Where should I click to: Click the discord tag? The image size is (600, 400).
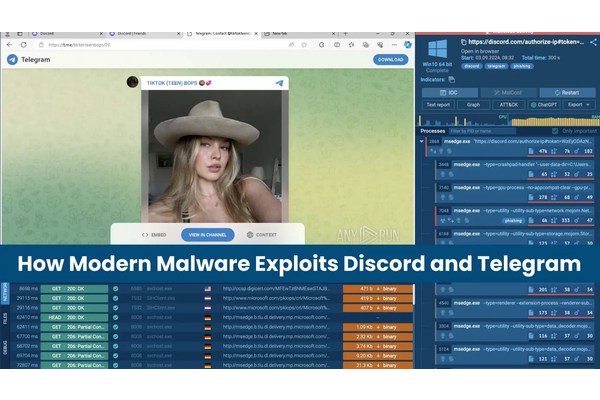pyautogui.click(x=472, y=66)
